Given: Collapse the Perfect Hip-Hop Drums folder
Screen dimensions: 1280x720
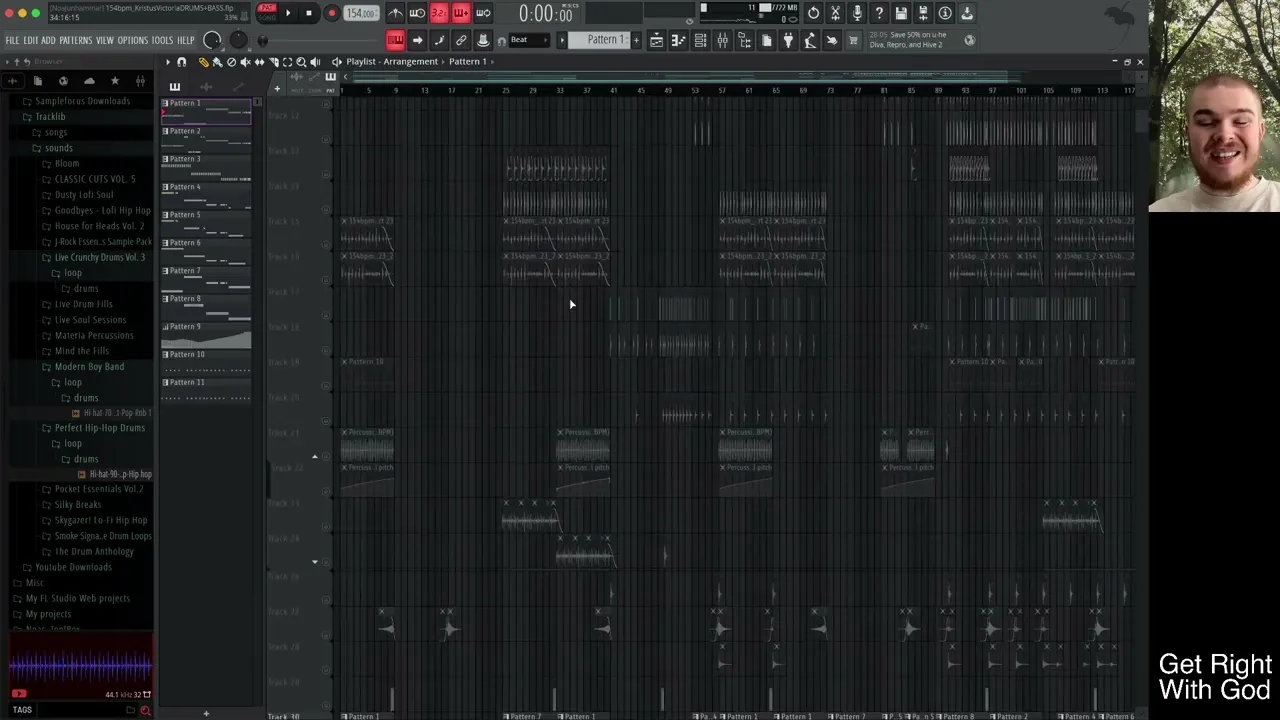Looking at the screenshot, I should 99,428.
